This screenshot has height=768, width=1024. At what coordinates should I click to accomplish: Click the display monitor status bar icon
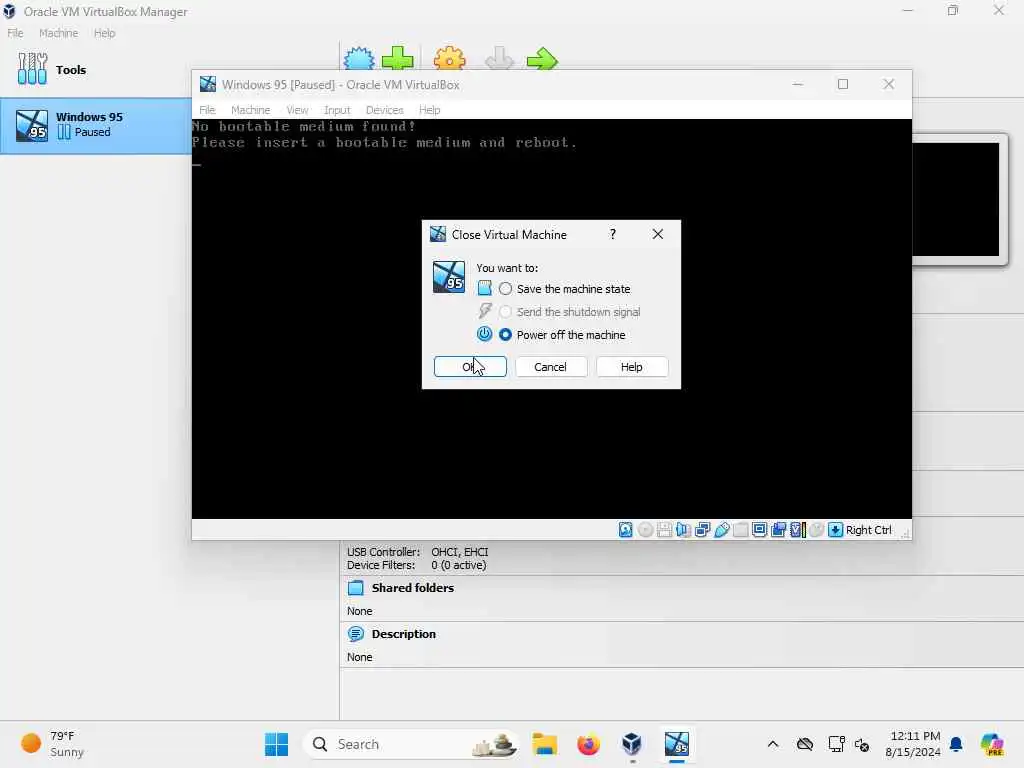pyautogui.click(x=760, y=530)
